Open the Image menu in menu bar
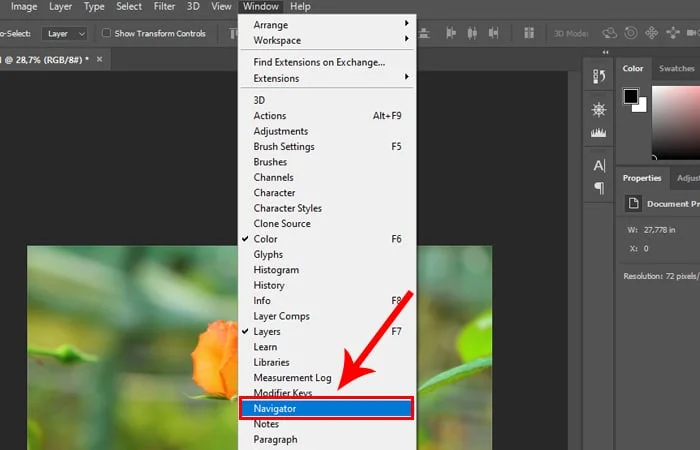 click(x=24, y=7)
